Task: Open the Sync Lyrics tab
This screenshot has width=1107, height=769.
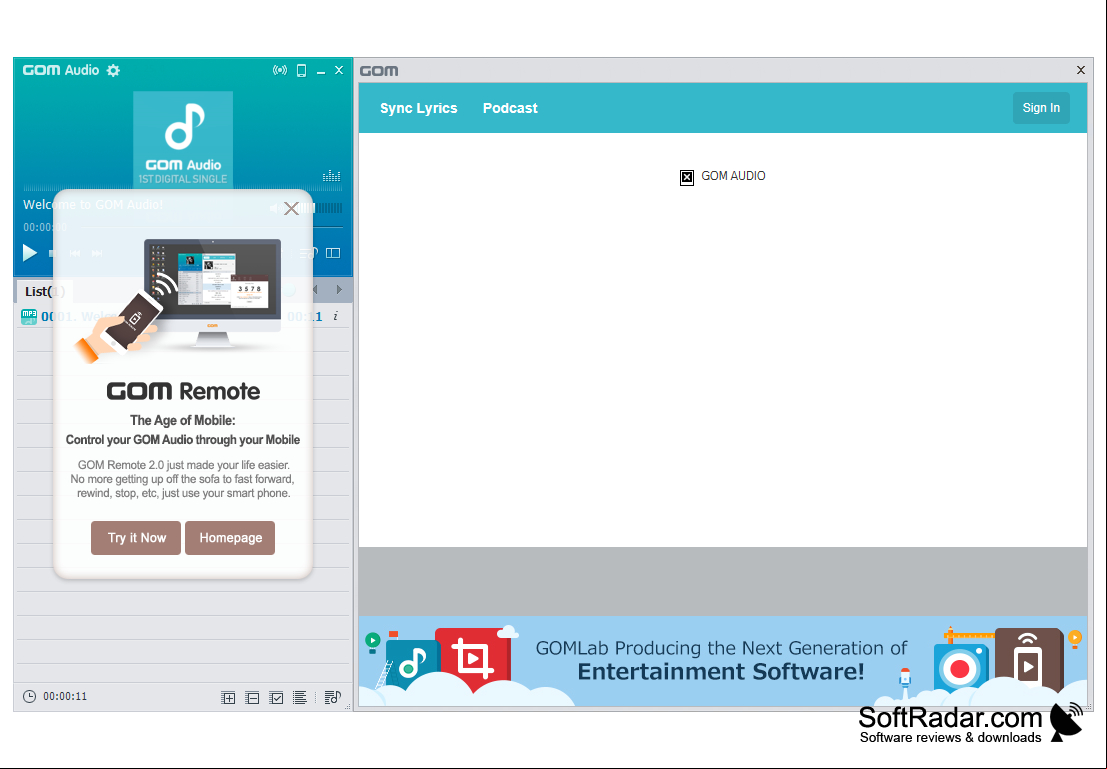Action: pos(419,108)
